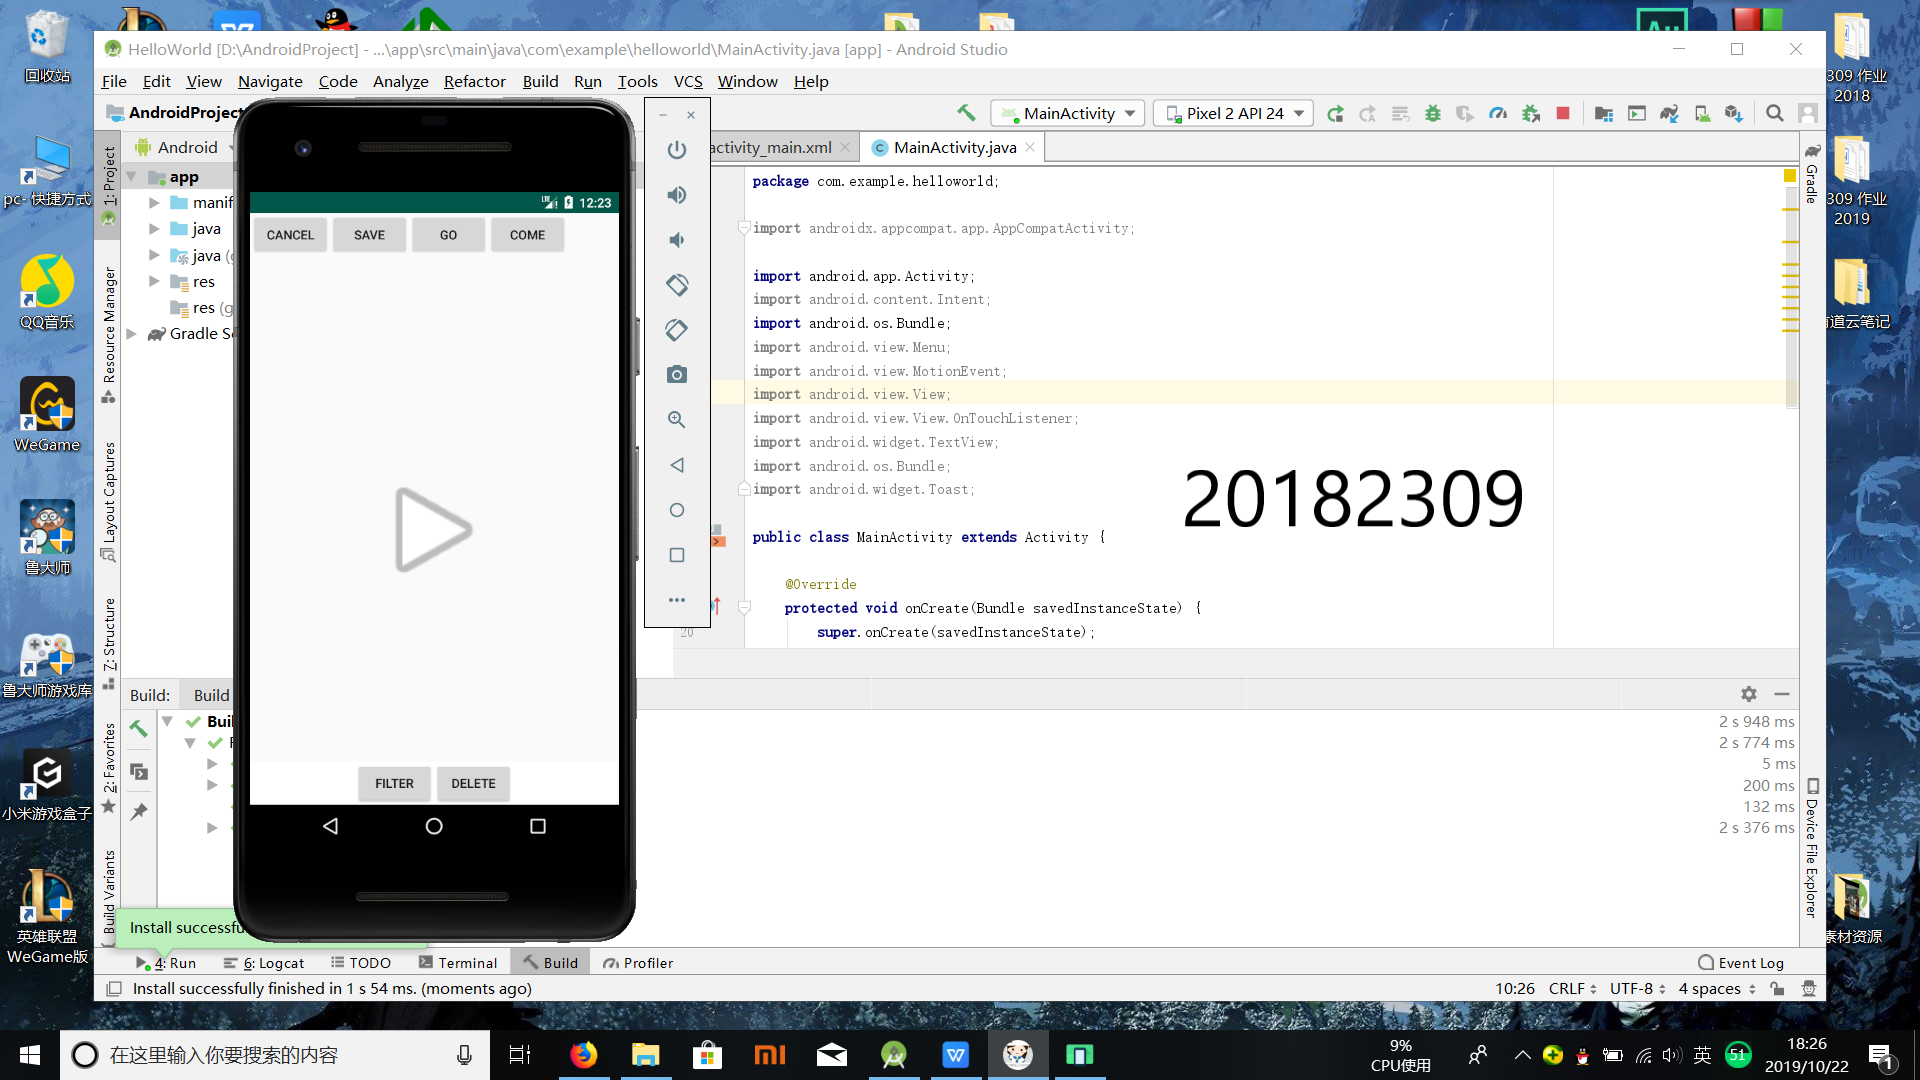1920x1080 pixels.
Task: Click the emulator volume up icon
Action: [677, 195]
